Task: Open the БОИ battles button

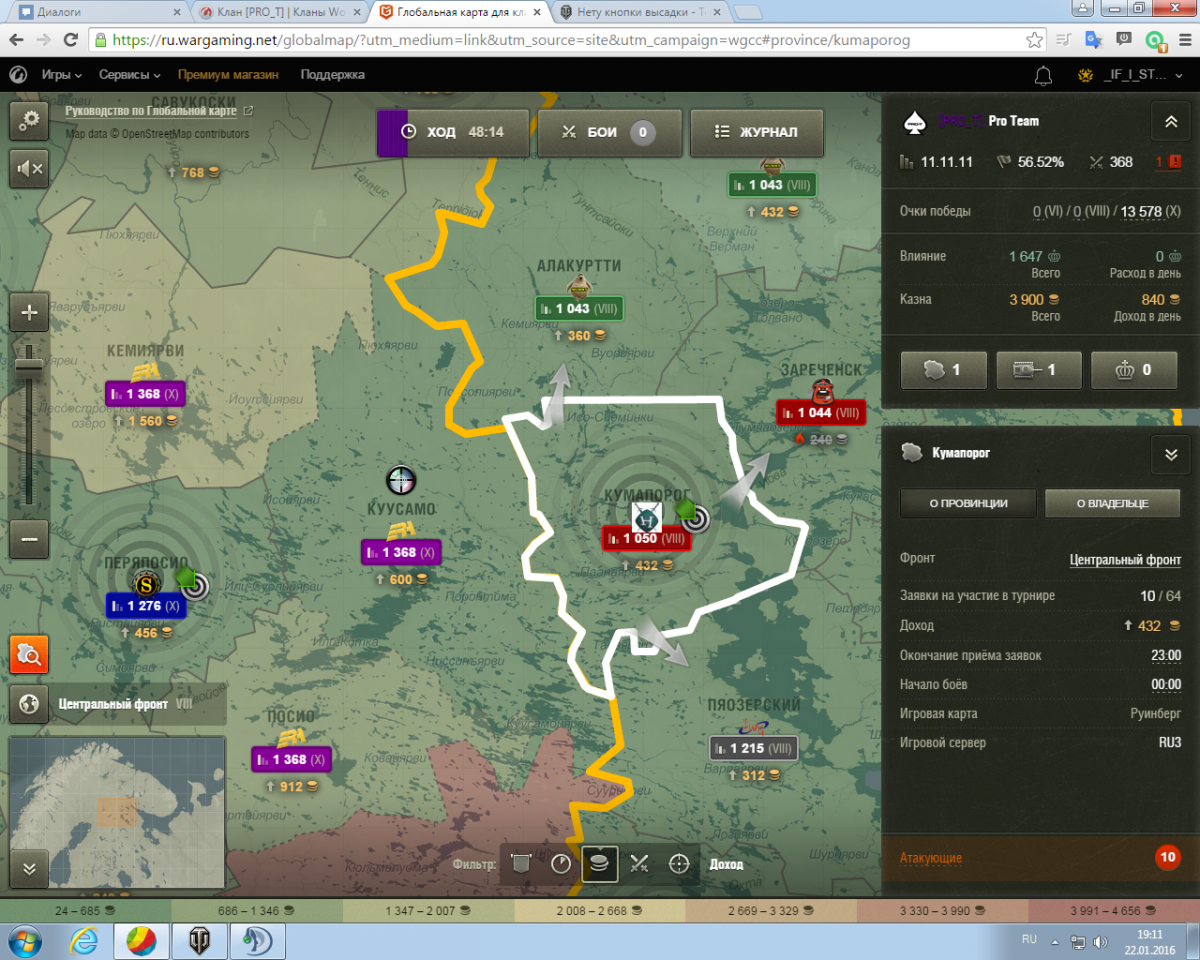Action: [x=609, y=132]
